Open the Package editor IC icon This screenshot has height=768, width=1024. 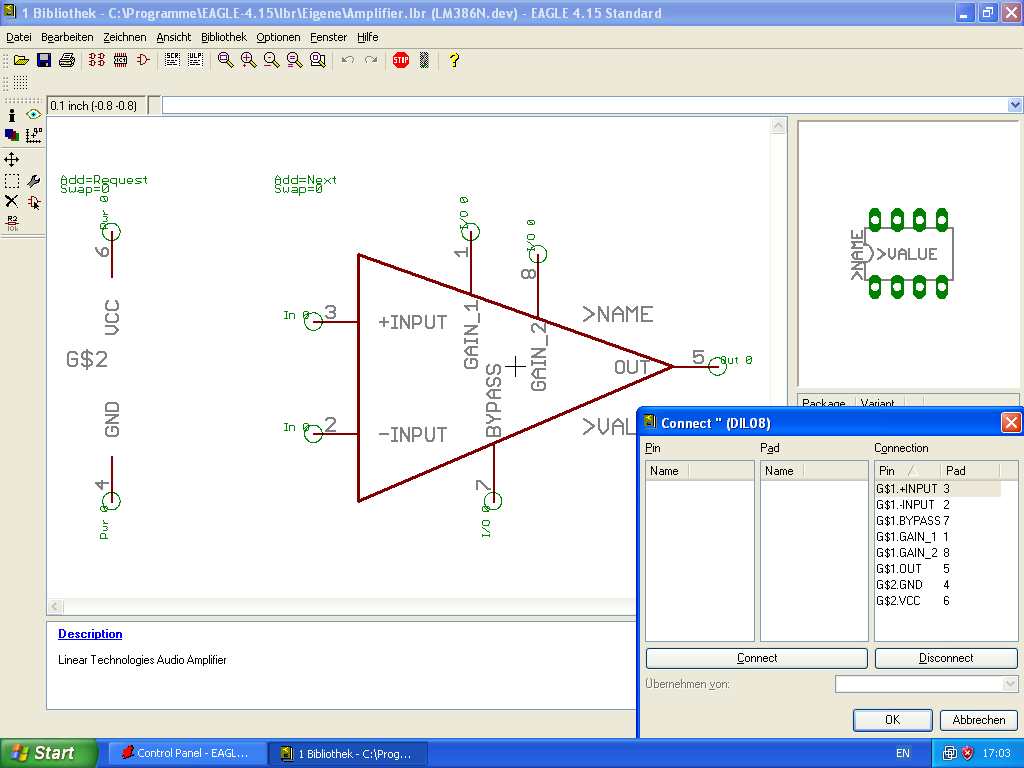pyautogui.click(x=120, y=60)
